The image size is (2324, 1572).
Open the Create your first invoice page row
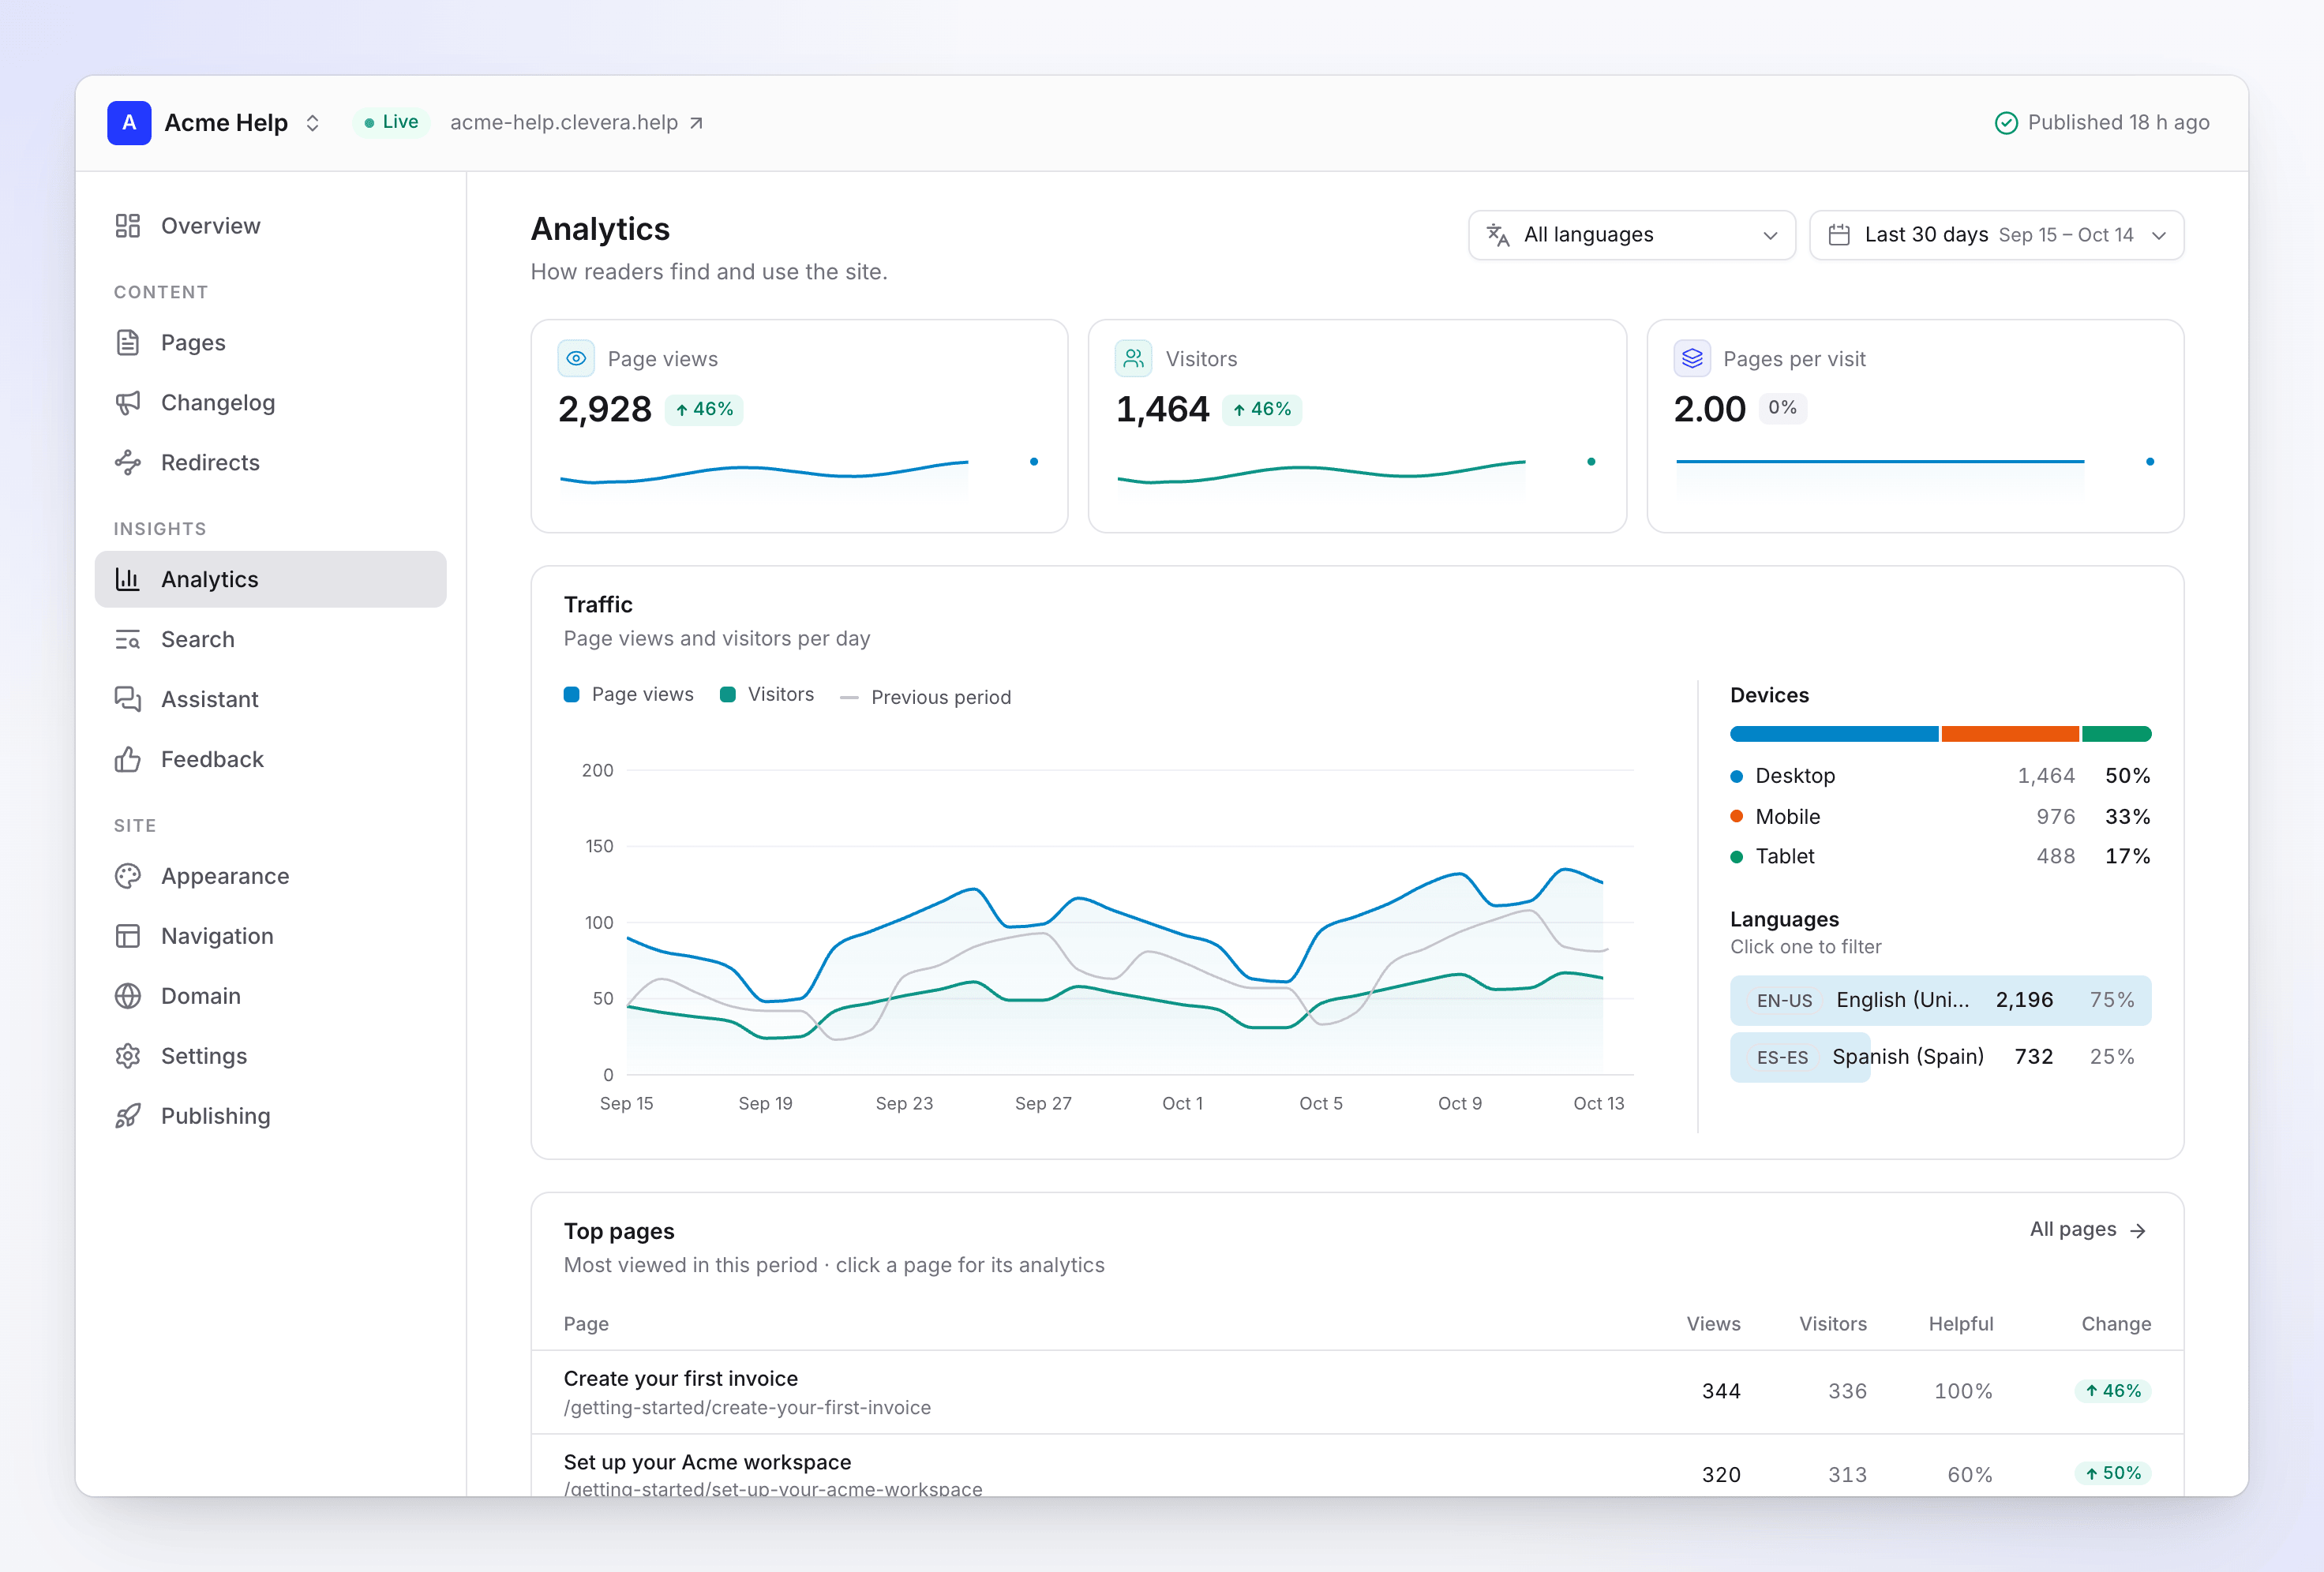point(1357,1393)
